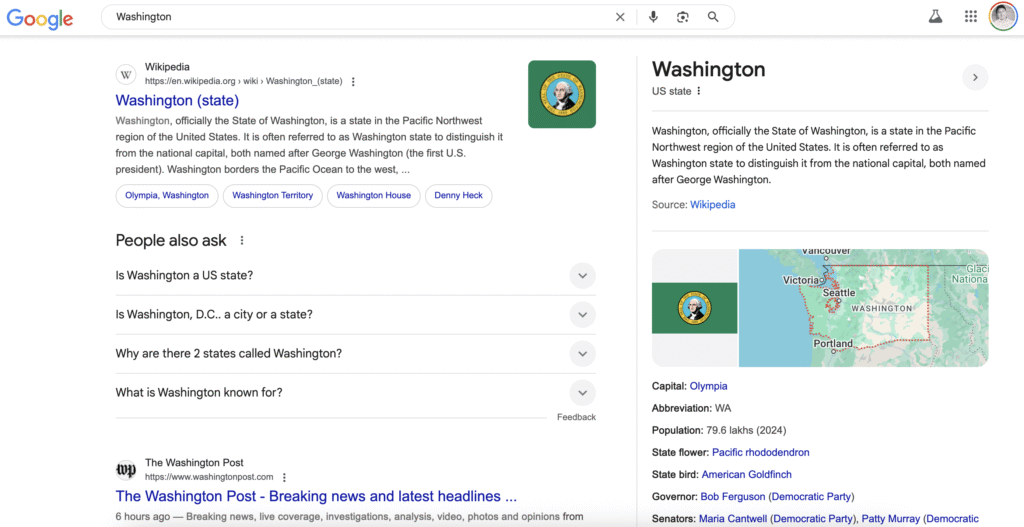1024x527 pixels.
Task: Open the Washington (state) Wikipedia link
Action: click(177, 101)
